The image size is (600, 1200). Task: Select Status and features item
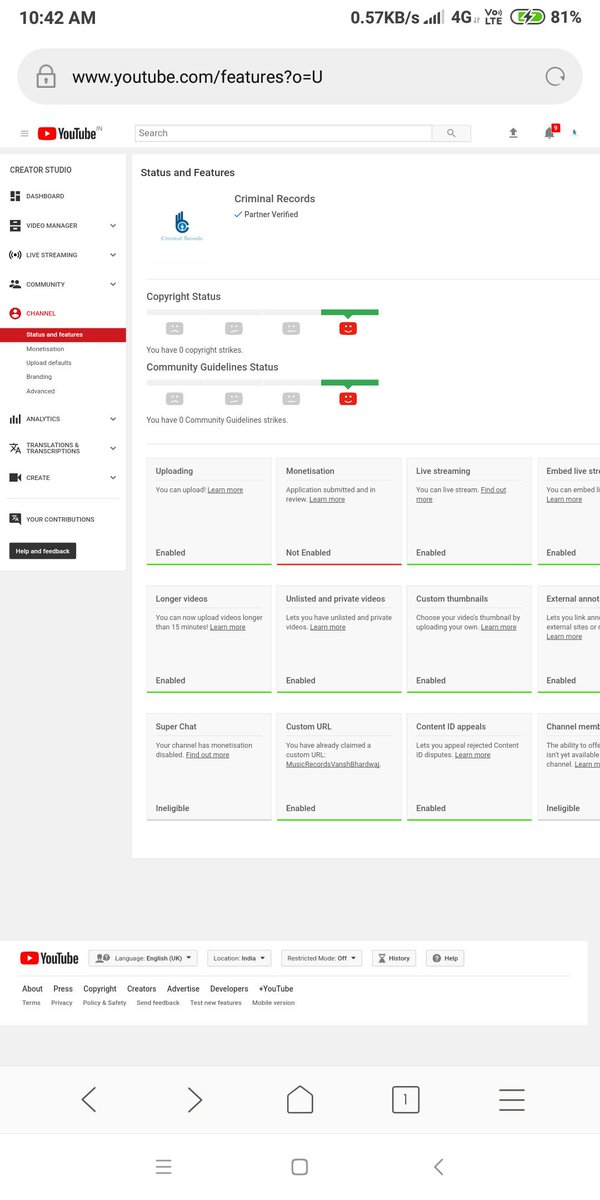pyautogui.click(x=63, y=335)
